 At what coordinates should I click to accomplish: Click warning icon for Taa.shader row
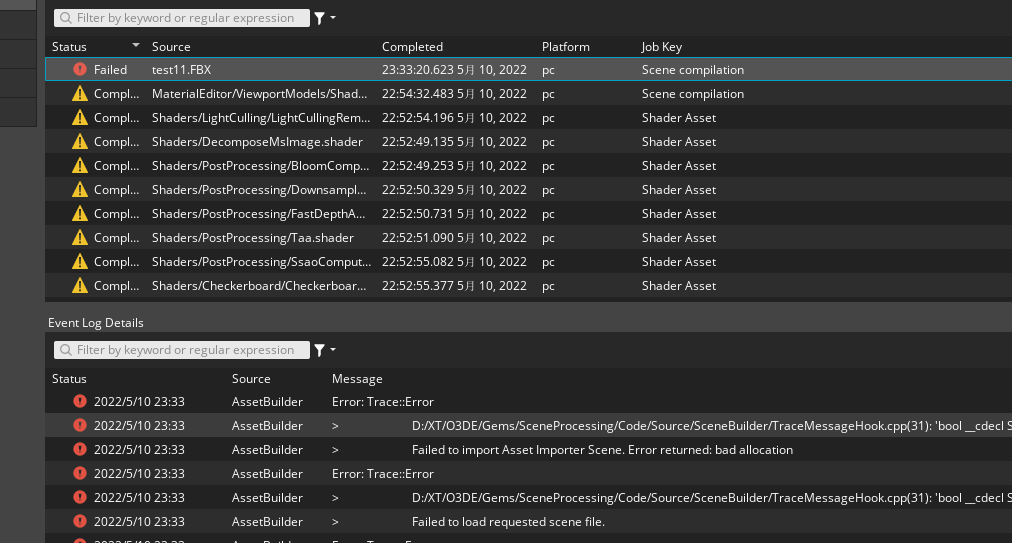(79, 238)
